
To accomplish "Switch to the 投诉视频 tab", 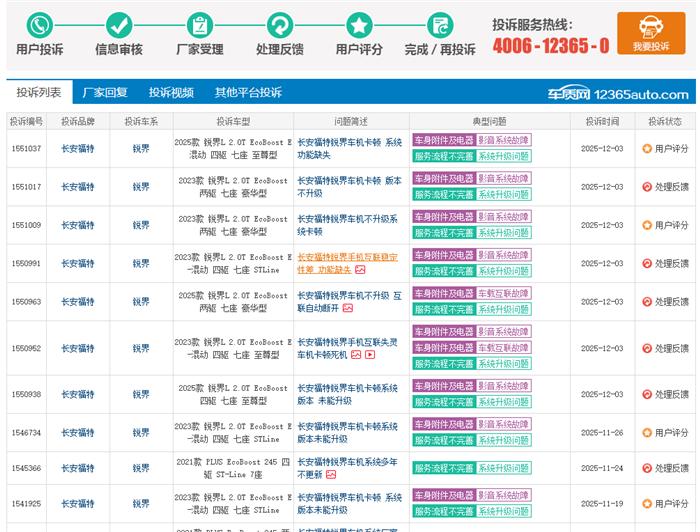I will [x=171, y=93].
